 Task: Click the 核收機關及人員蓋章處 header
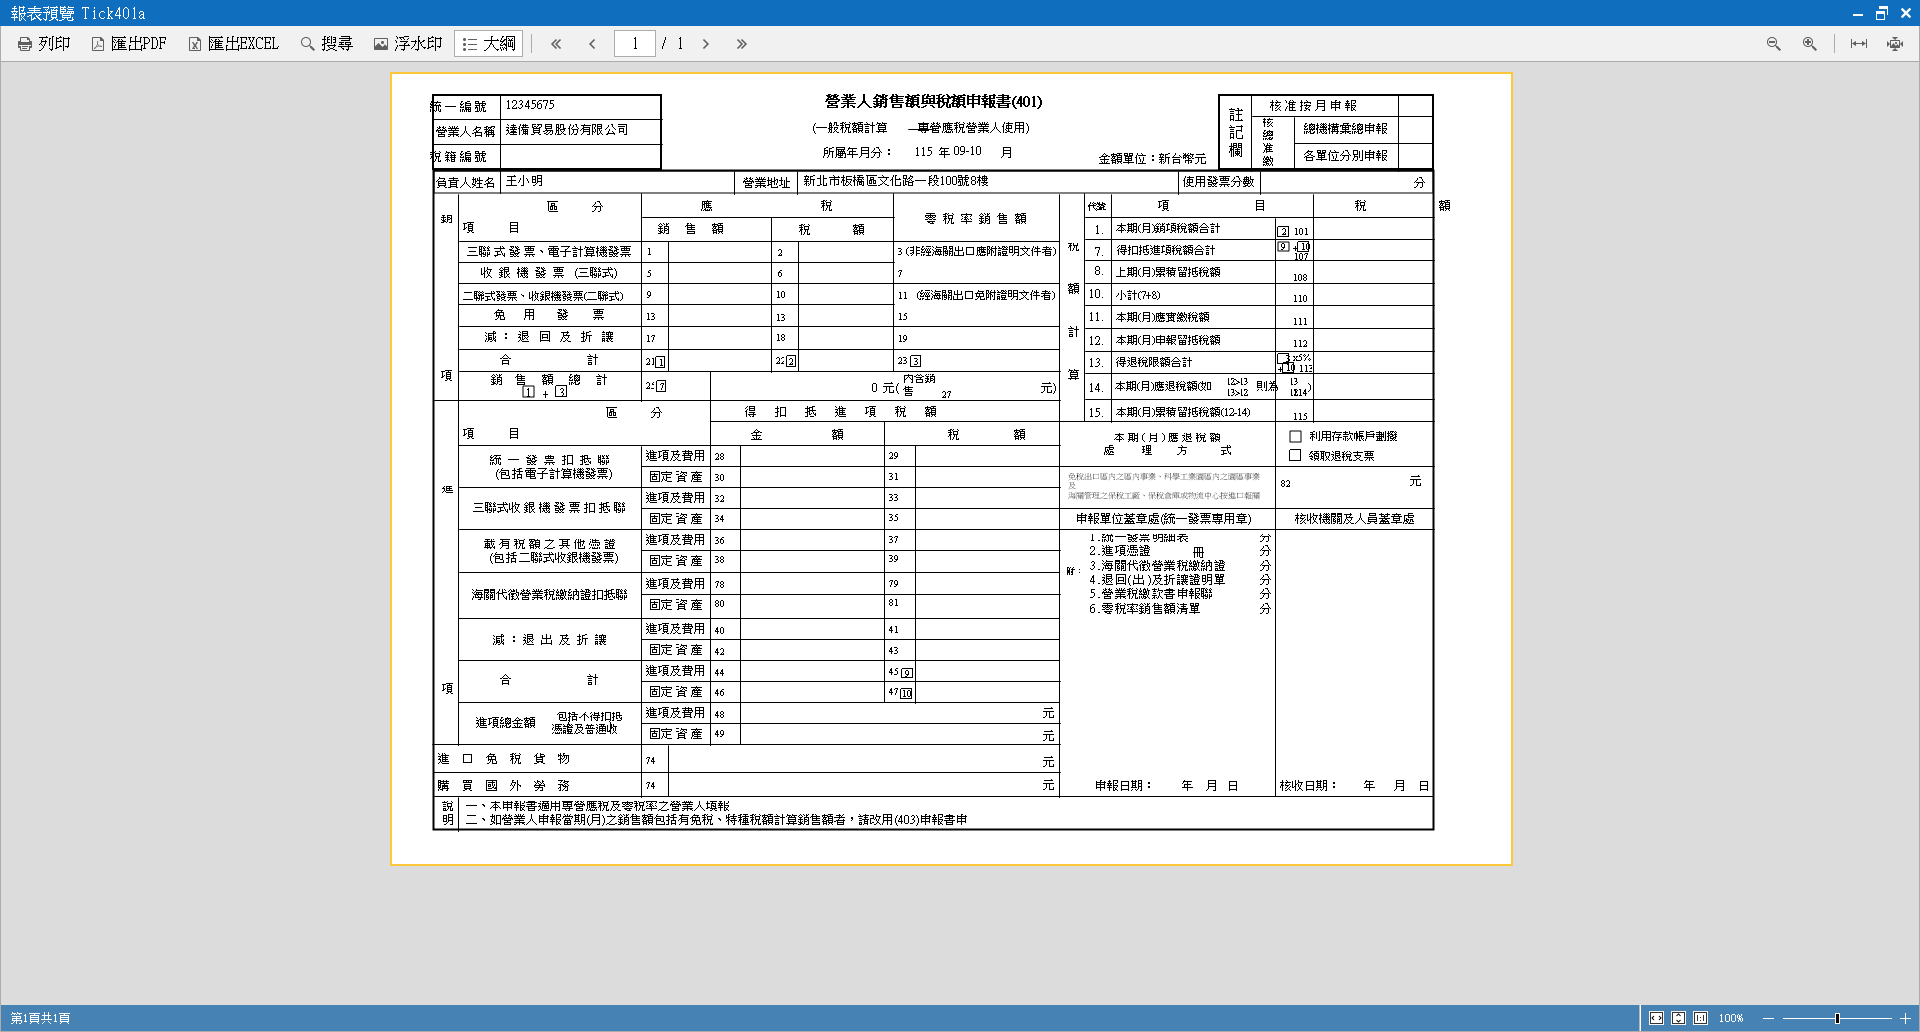point(1354,518)
